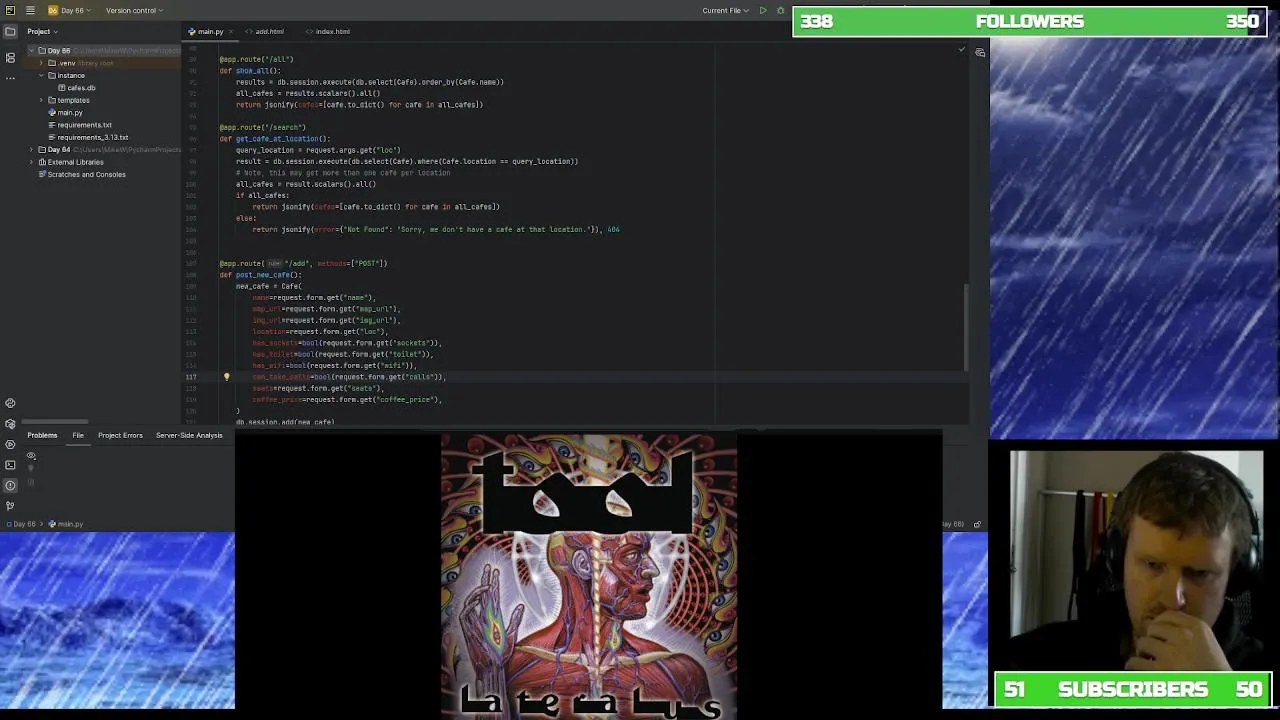This screenshot has height=720, width=1280.
Task: Close the main.py editor tab
Action: tap(232, 31)
